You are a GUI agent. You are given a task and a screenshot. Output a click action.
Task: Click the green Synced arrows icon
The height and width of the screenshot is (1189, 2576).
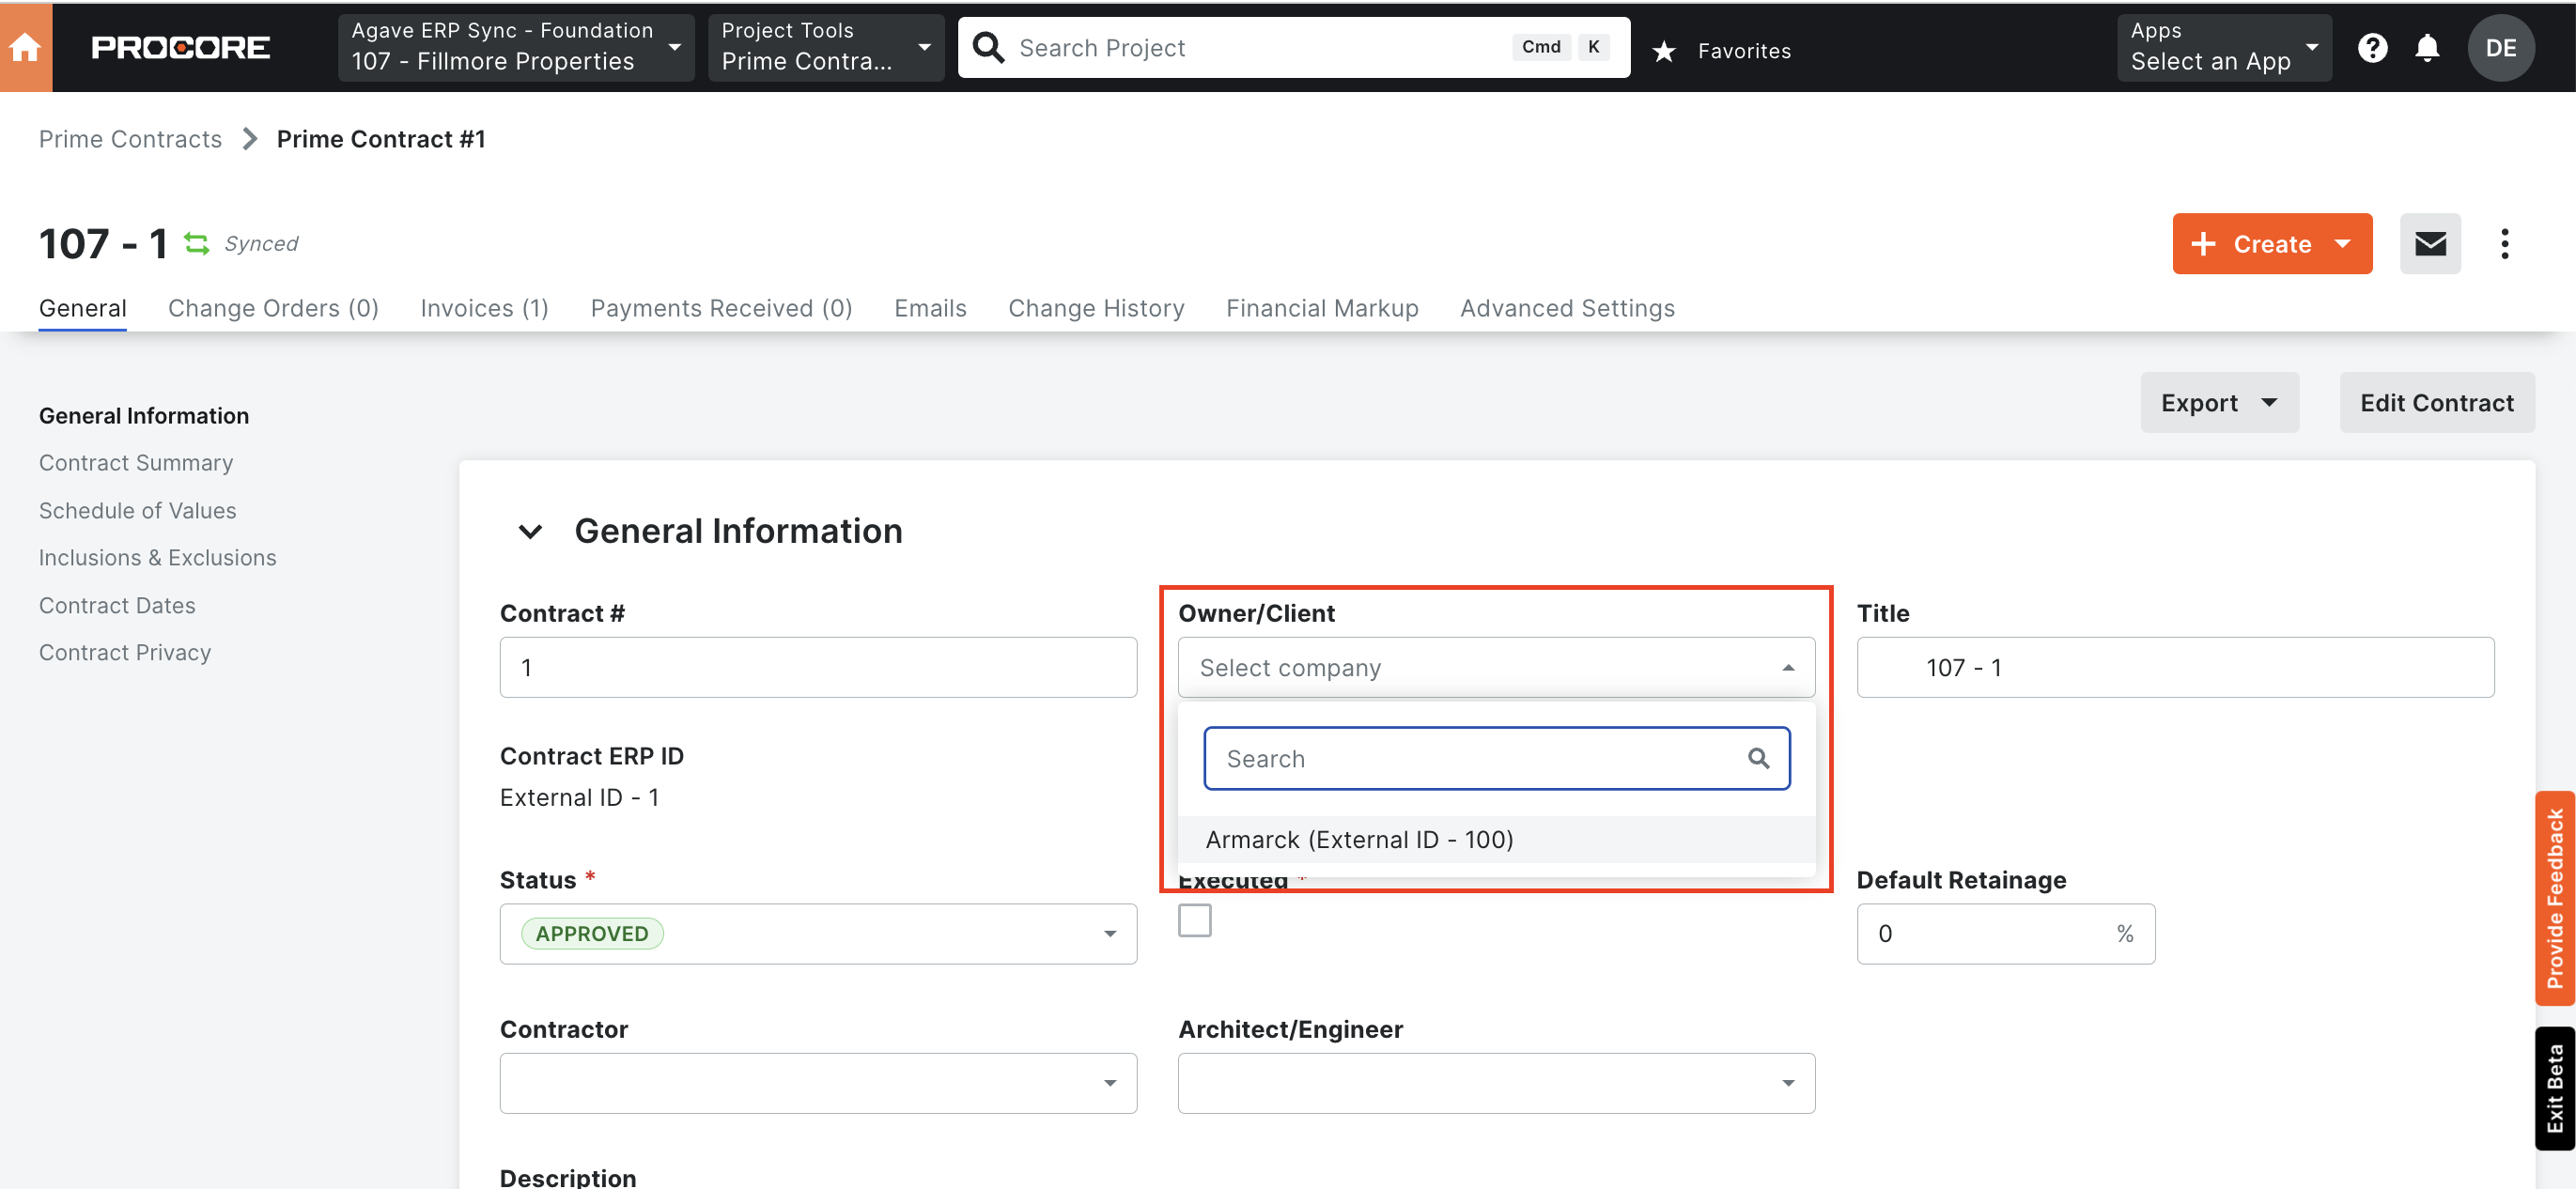197,243
